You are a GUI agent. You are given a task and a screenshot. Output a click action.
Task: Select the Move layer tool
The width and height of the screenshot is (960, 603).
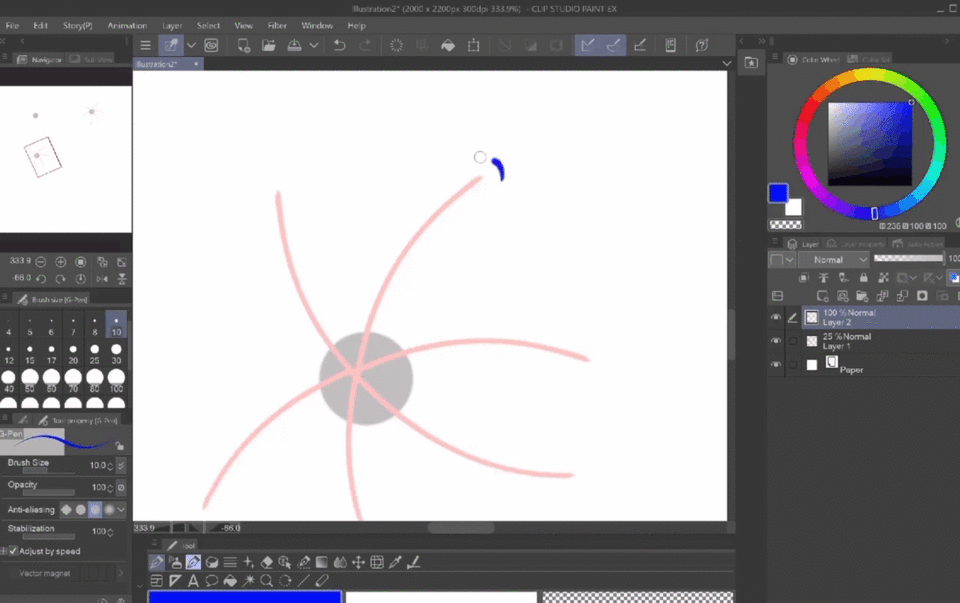click(358, 562)
